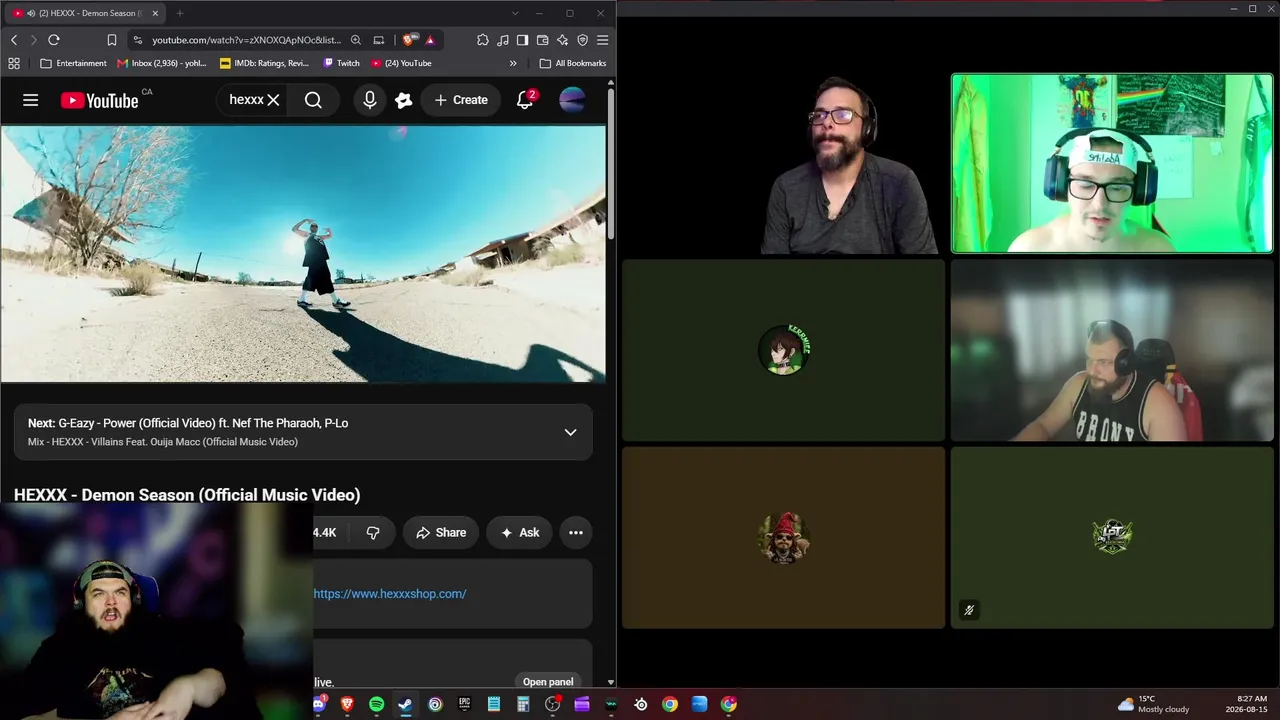Open the more actions three-dot menu
Image resolution: width=1280 pixels, height=720 pixels.
[x=576, y=533]
